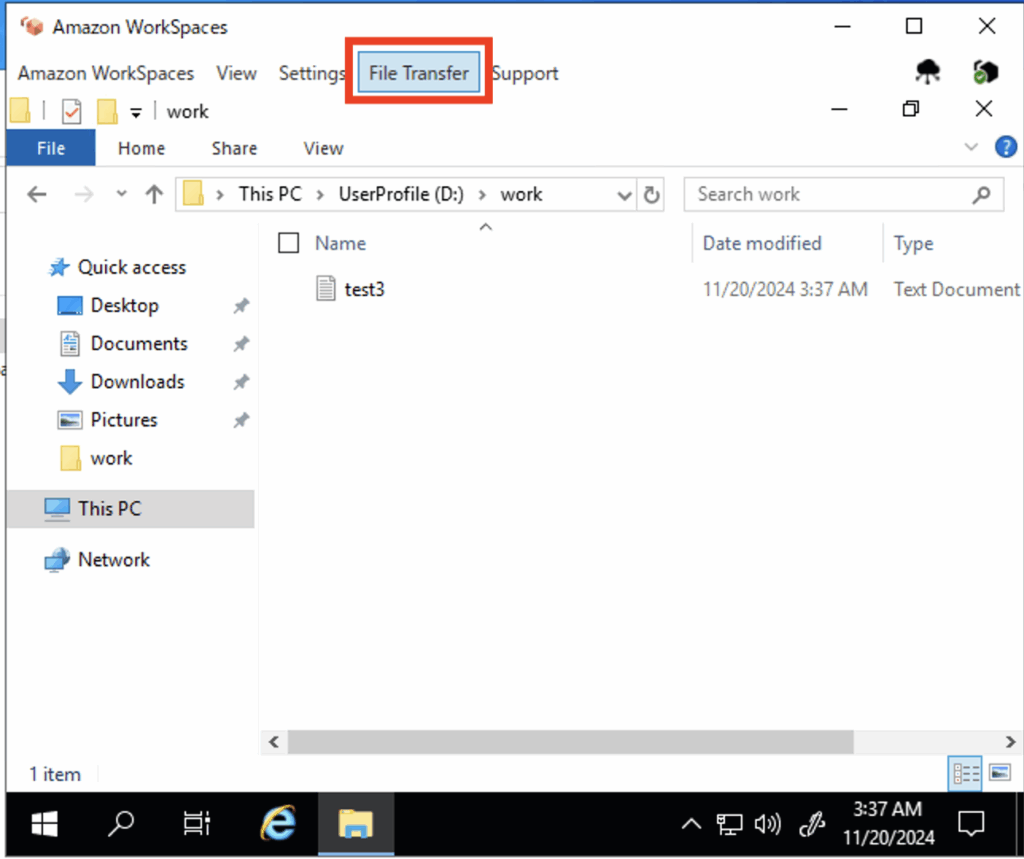Click the Search work input field
The height and width of the screenshot is (859, 1024).
[830, 195]
